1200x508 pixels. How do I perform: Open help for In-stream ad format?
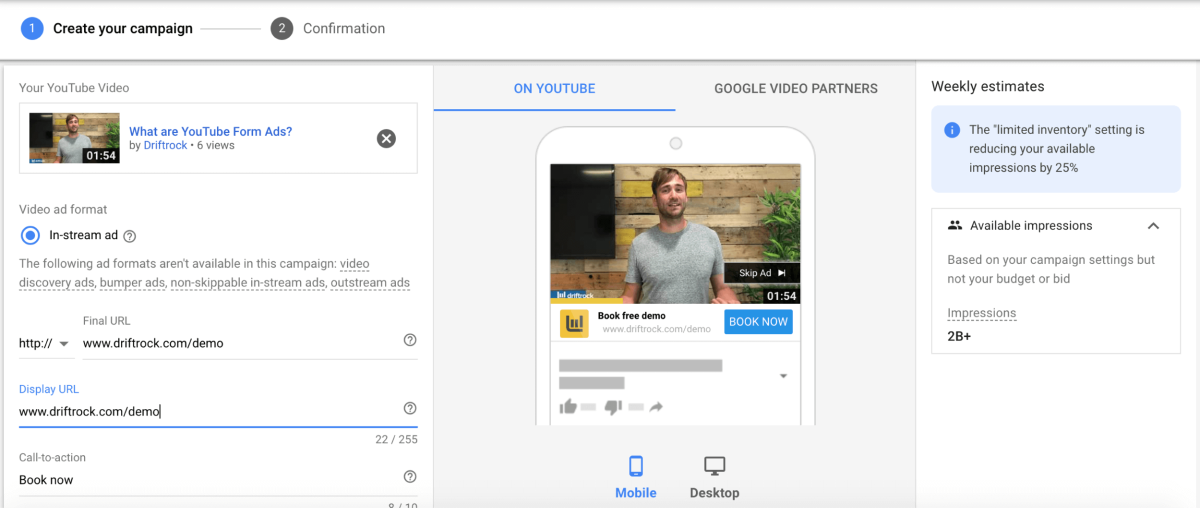click(x=129, y=236)
